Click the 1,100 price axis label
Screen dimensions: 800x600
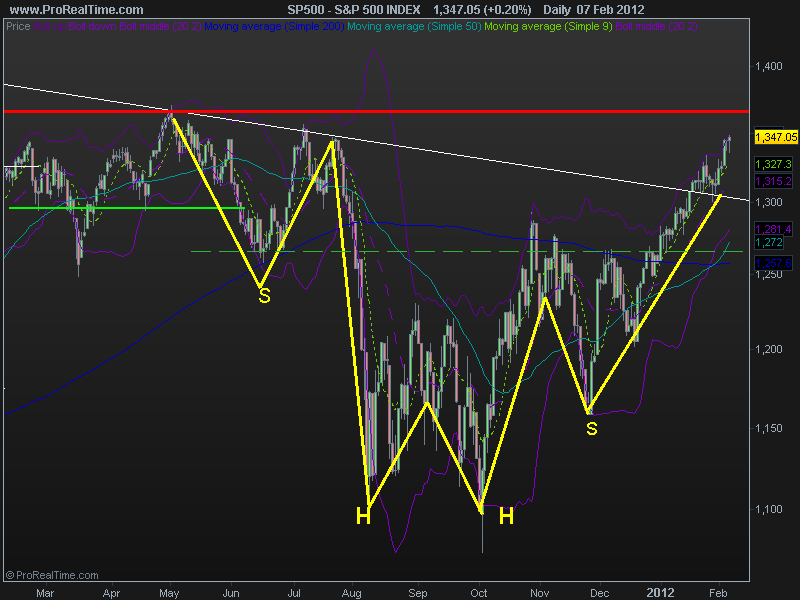(769, 509)
